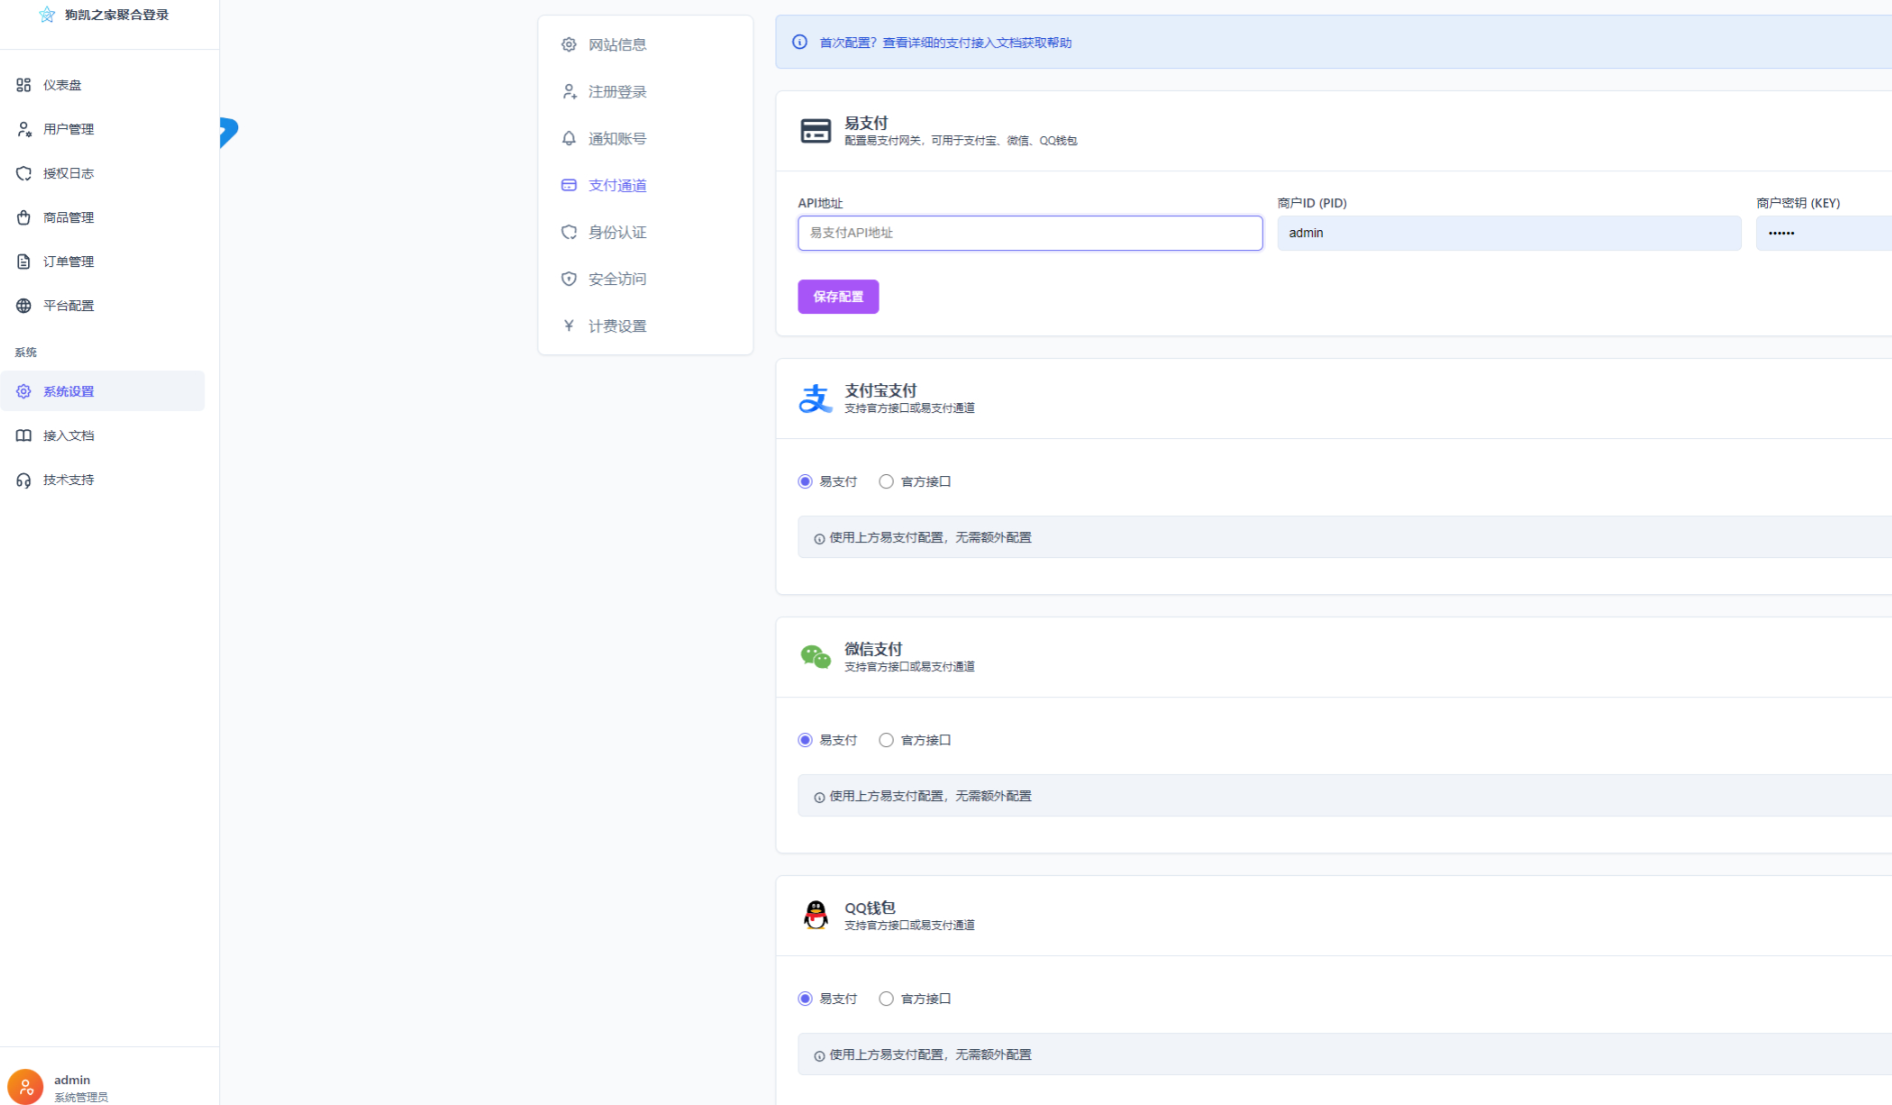Click the info icon in the QQ钱包 note
Screen dimensions: 1892x1105
(x=819, y=1056)
